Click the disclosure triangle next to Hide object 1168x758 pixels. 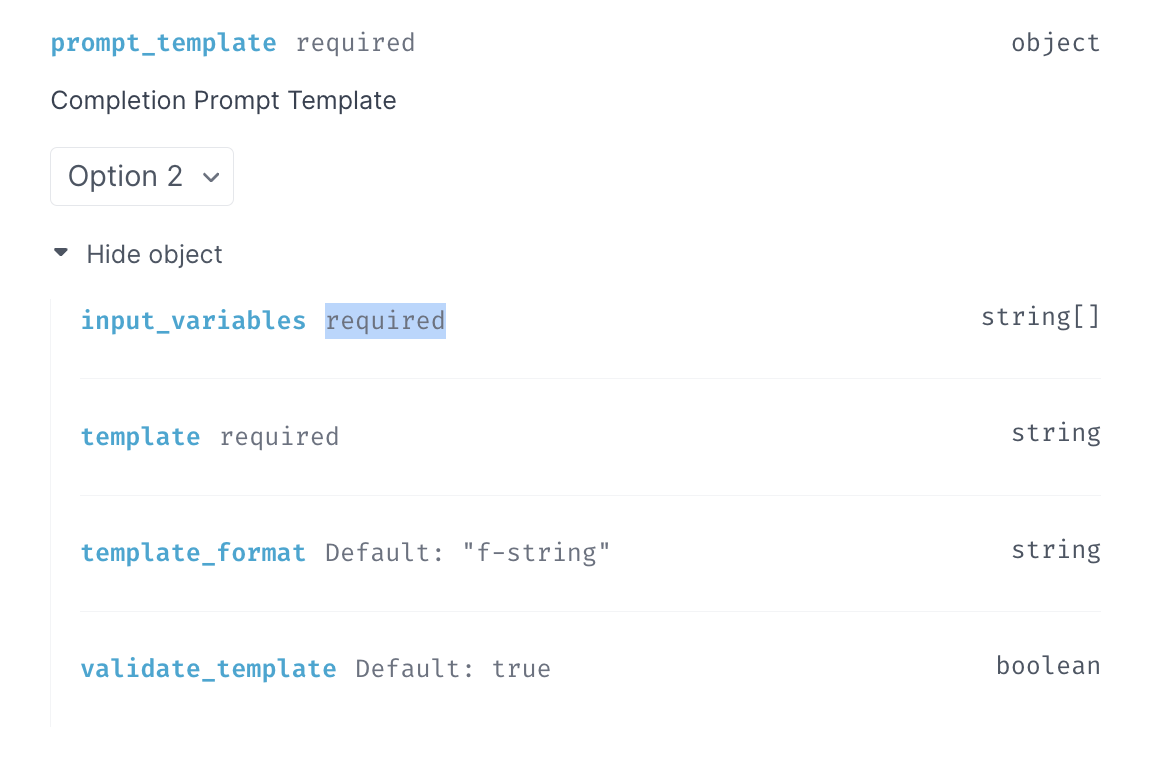click(x=61, y=253)
